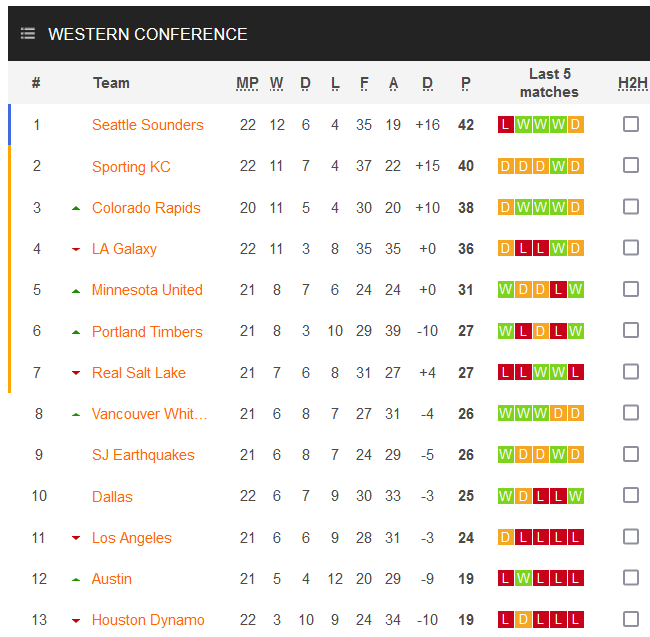The width and height of the screenshot is (650, 637).
Task: Click Minnesota United last form badge W
Action: click(575, 290)
